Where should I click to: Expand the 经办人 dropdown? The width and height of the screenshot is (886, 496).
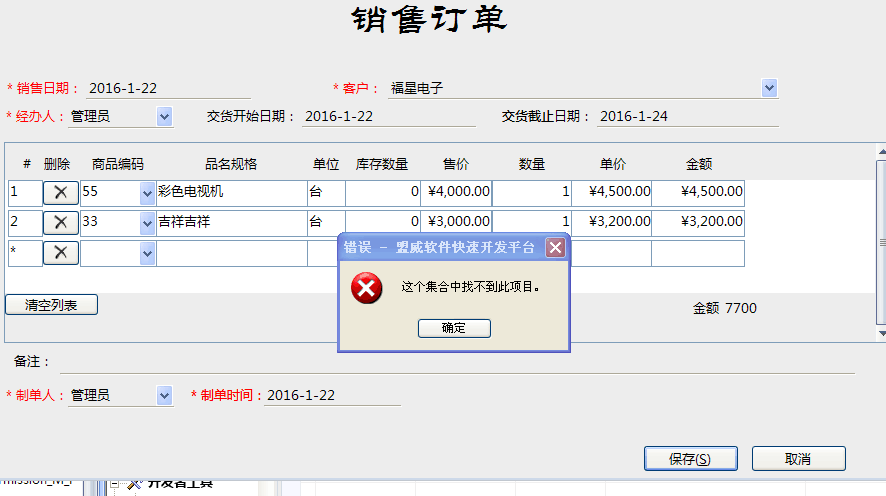tap(165, 117)
